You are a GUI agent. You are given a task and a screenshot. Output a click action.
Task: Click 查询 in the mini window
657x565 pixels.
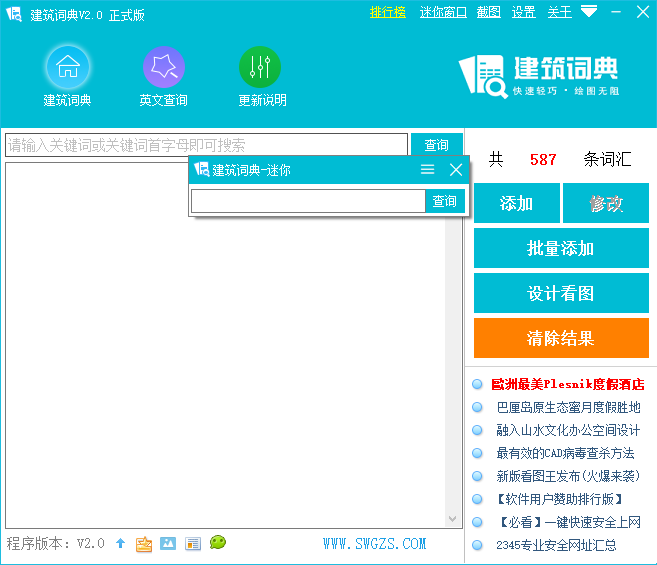pyautogui.click(x=445, y=201)
